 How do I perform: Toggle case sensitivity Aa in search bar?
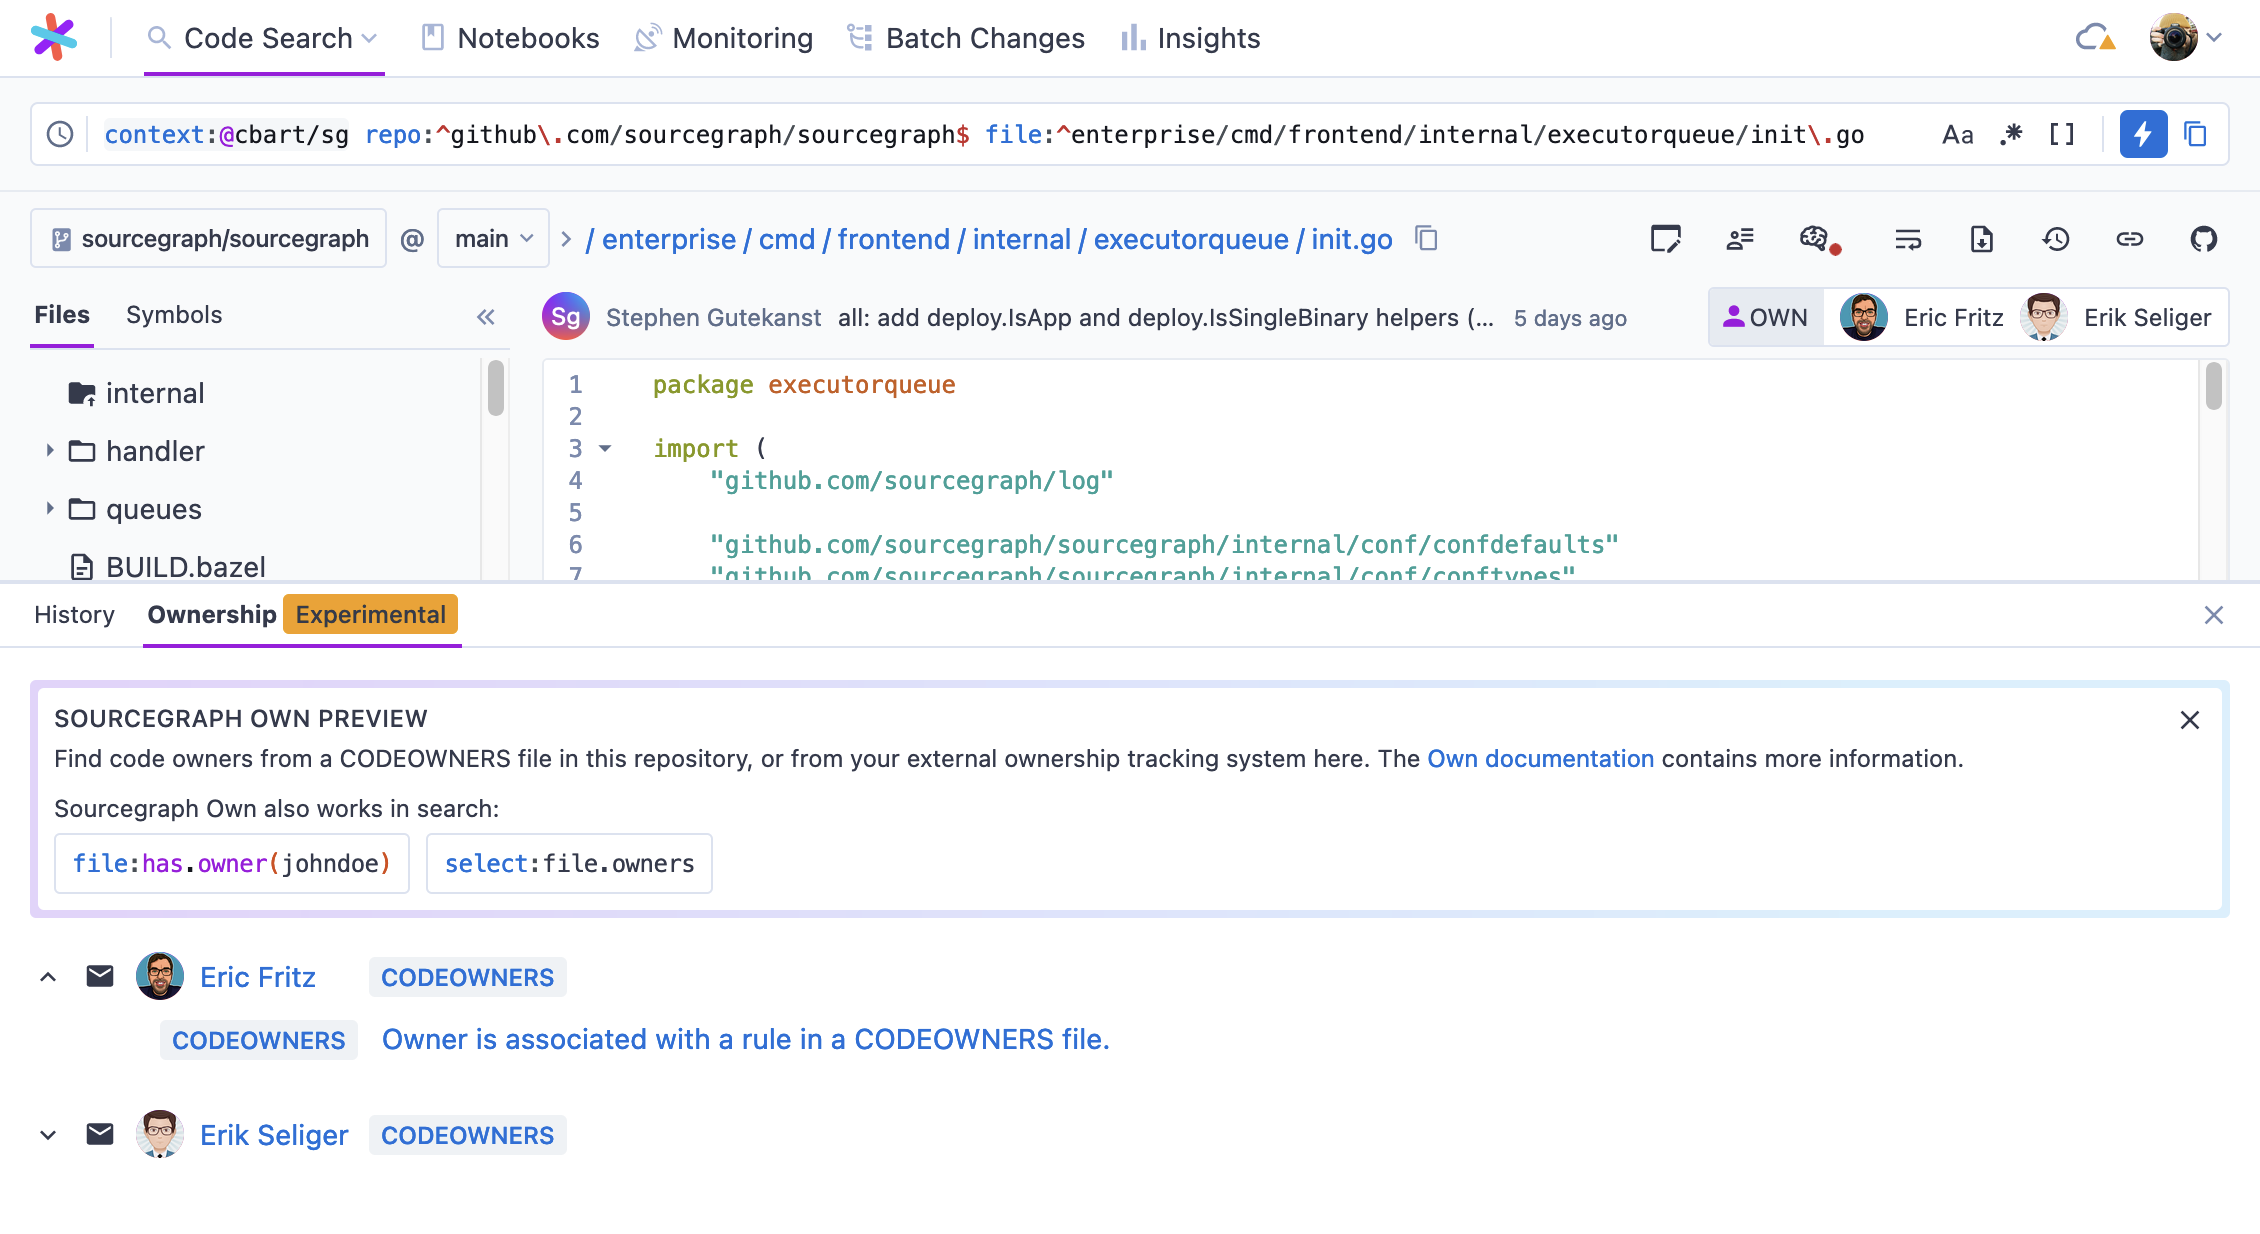[x=1958, y=134]
